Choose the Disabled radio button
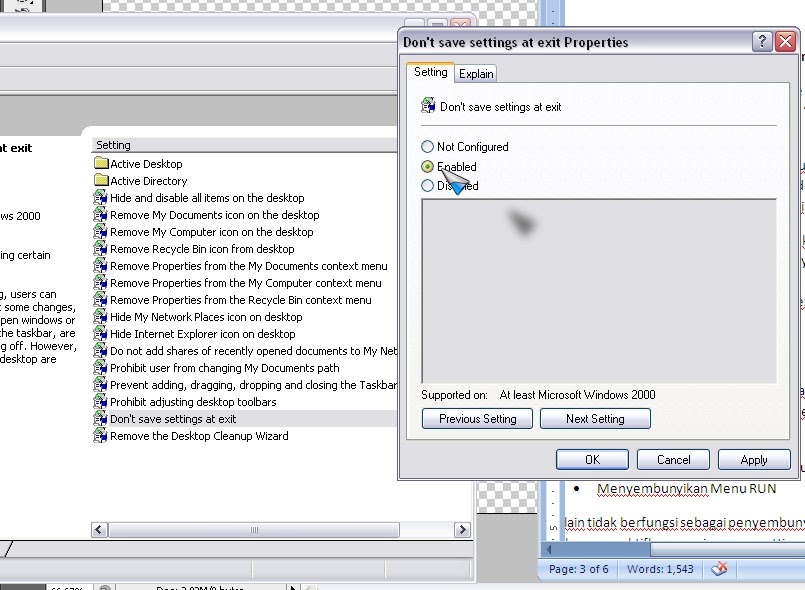The image size is (805, 590). pos(428,185)
